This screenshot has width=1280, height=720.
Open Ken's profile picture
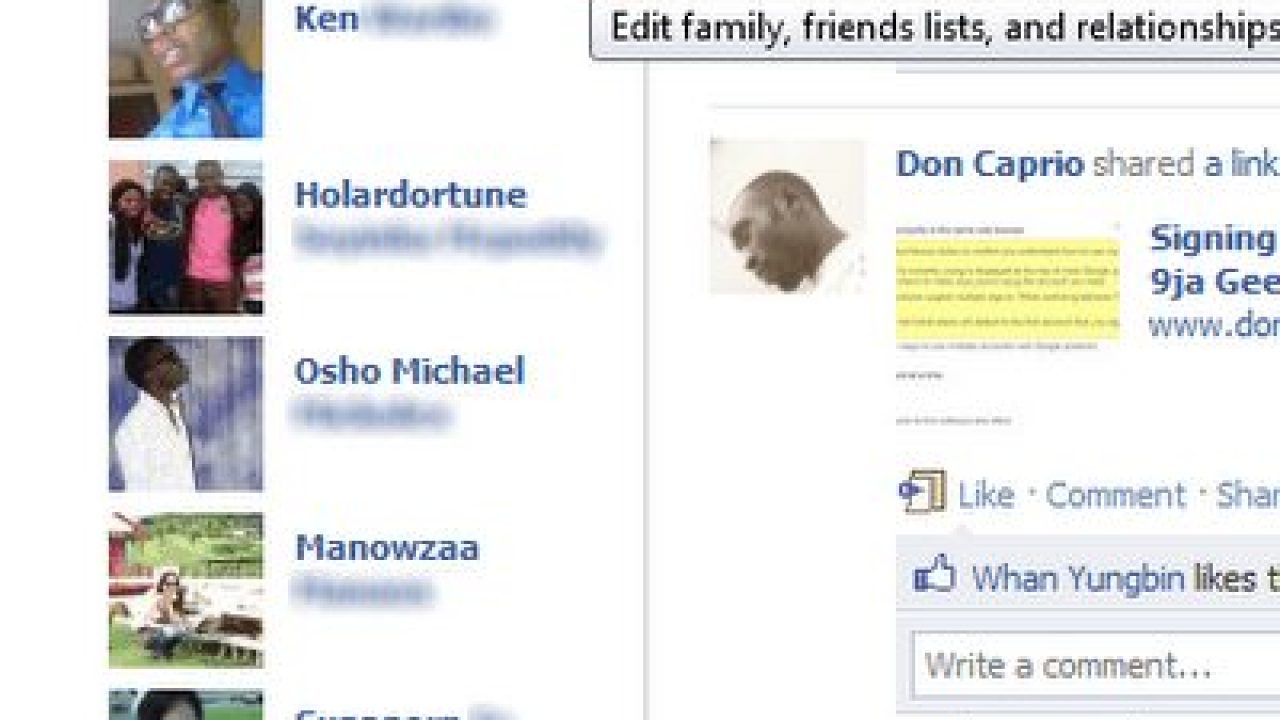[x=186, y=68]
